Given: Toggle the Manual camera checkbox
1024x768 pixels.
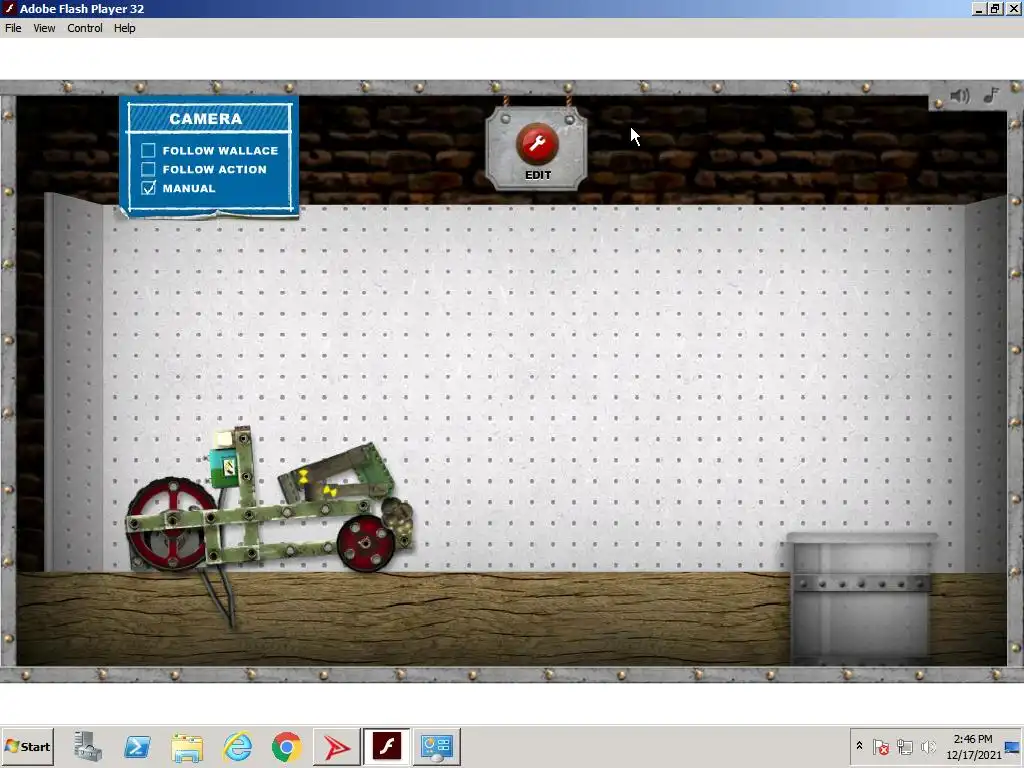Looking at the screenshot, I should click(x=148, y=188).
